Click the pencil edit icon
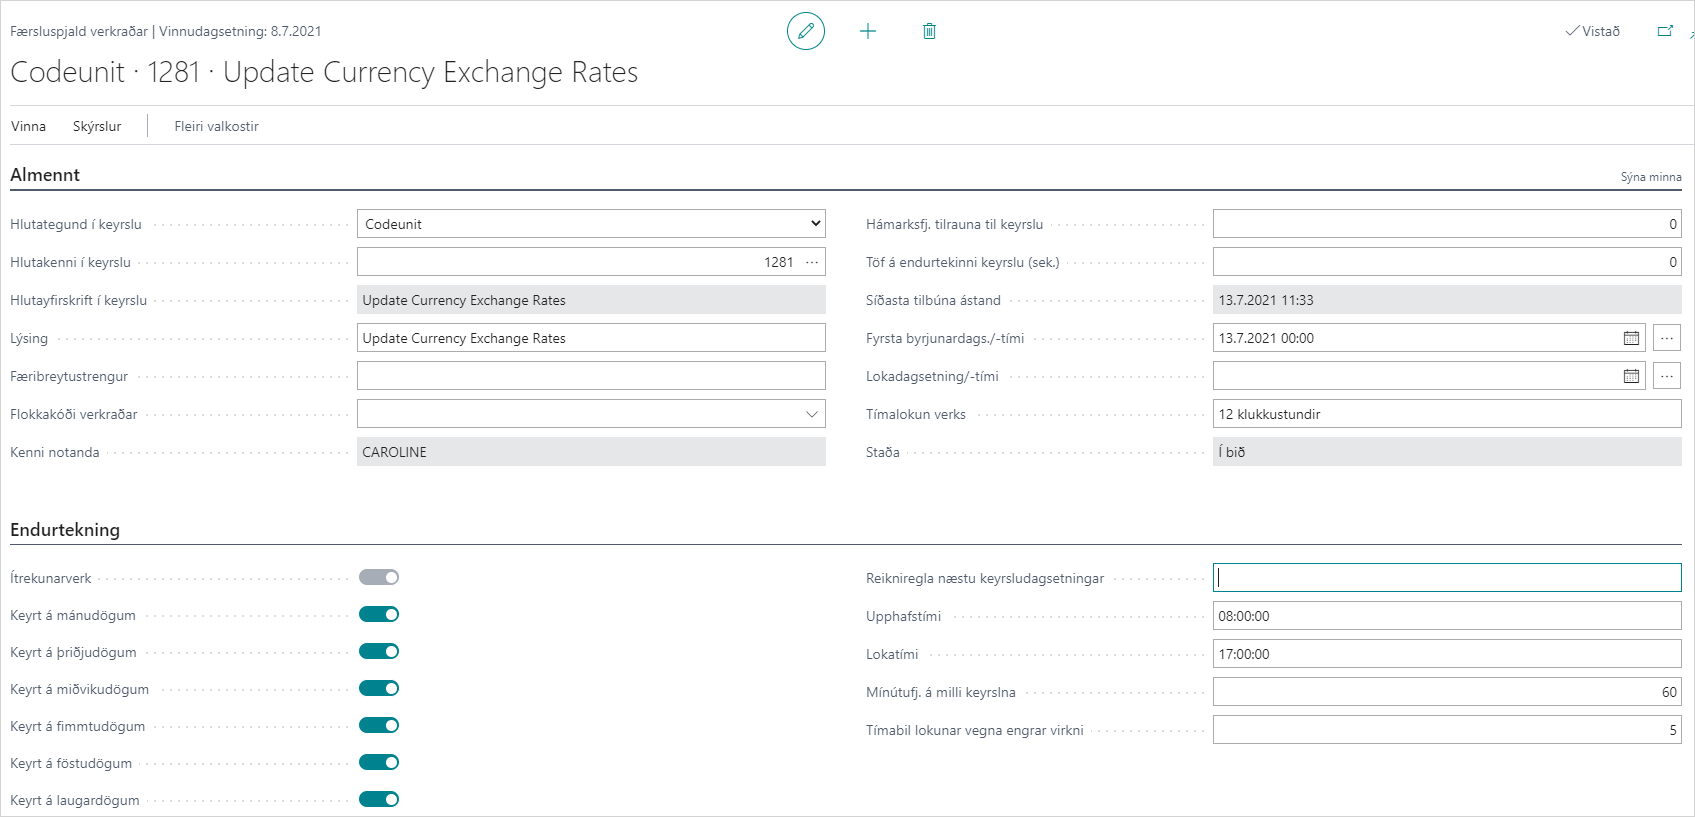The image size is (1695, 817). [x=805, y=31]
